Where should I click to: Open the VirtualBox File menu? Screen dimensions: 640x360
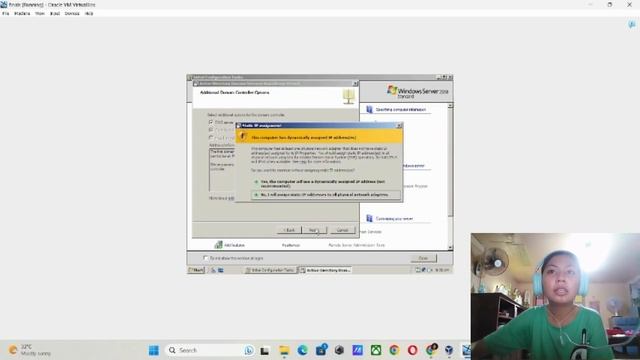(x=6, y=13)
